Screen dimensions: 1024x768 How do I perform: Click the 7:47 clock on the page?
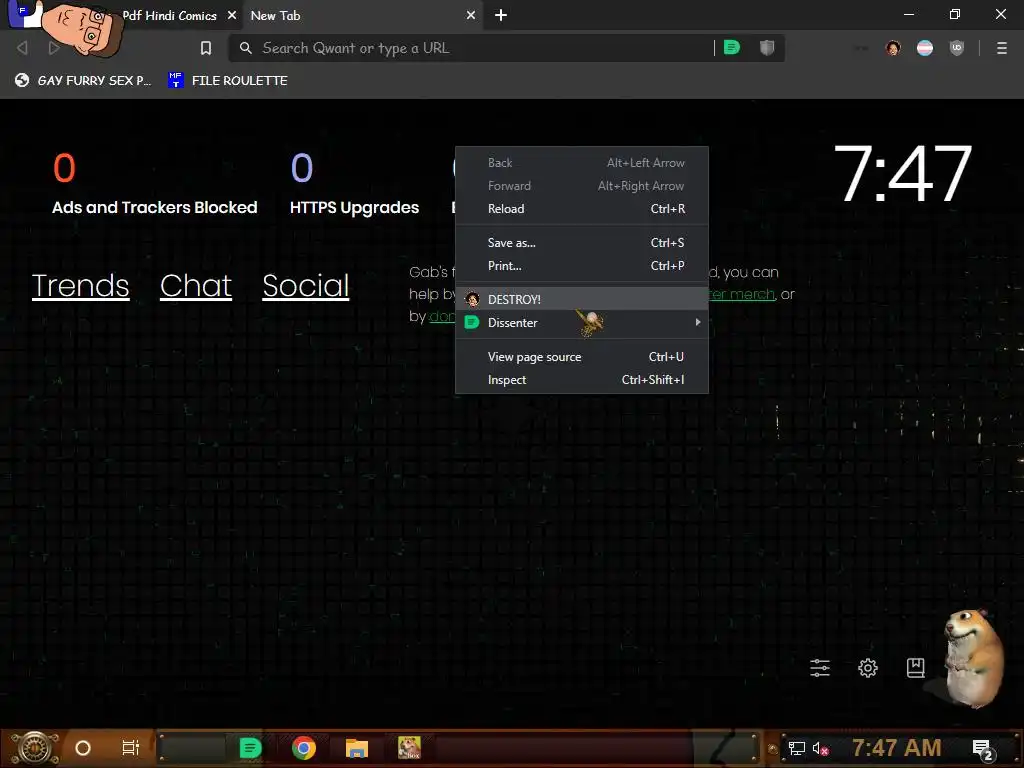point(903,174)
